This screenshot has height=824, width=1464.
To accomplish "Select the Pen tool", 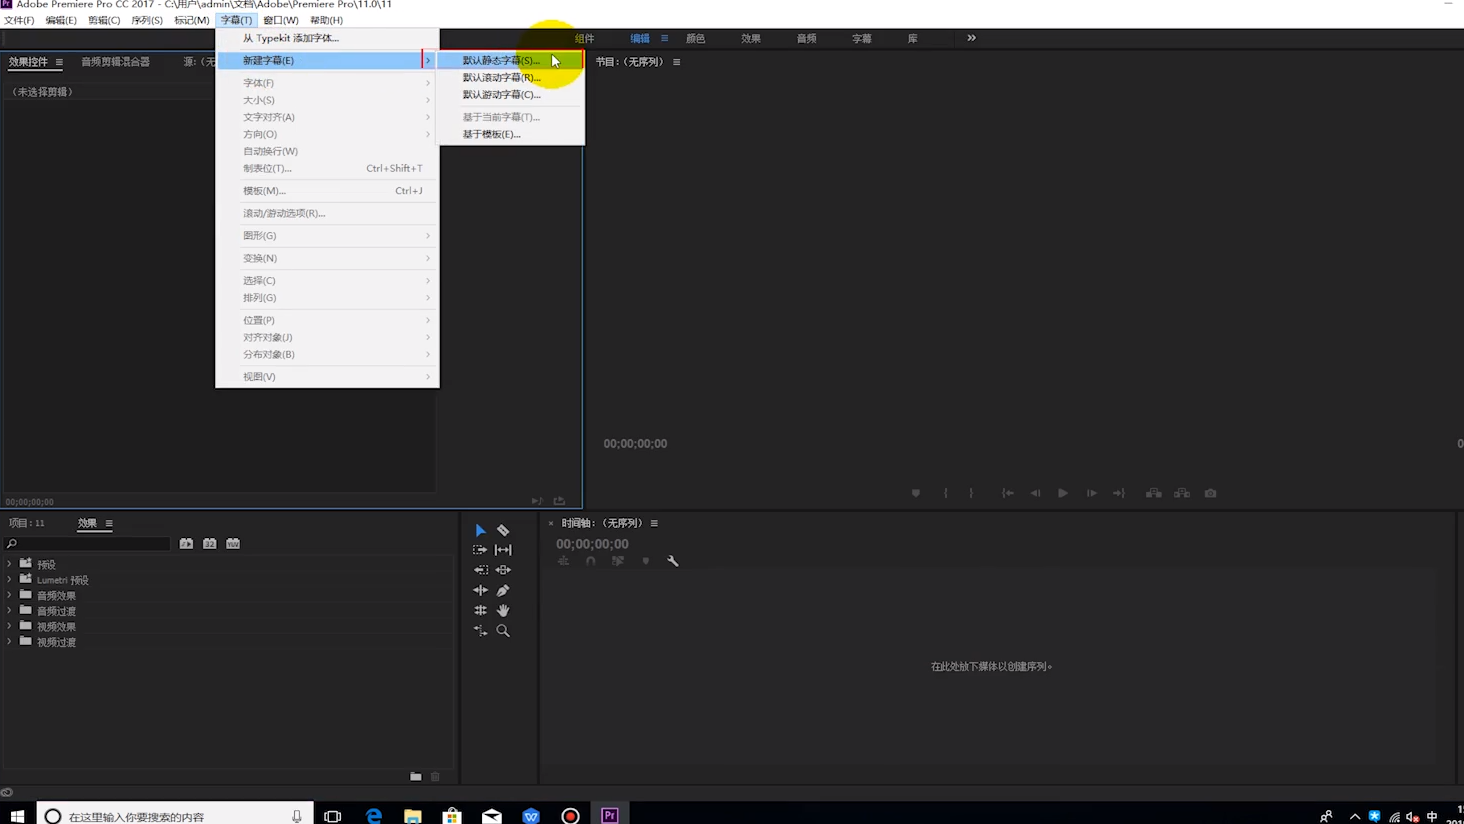I will pyautogui.click(x=503, y=590).
